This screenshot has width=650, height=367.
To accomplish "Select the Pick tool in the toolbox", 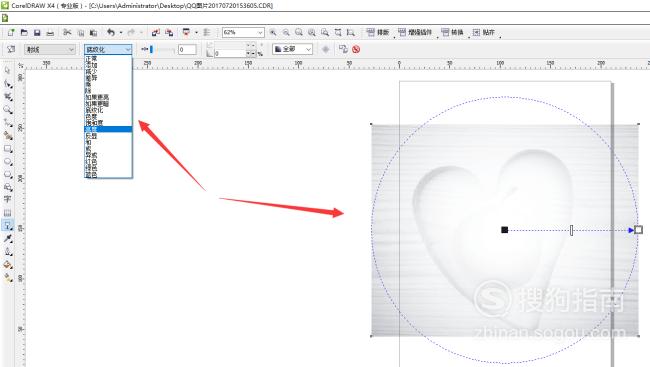I will (x=7, y=70).
